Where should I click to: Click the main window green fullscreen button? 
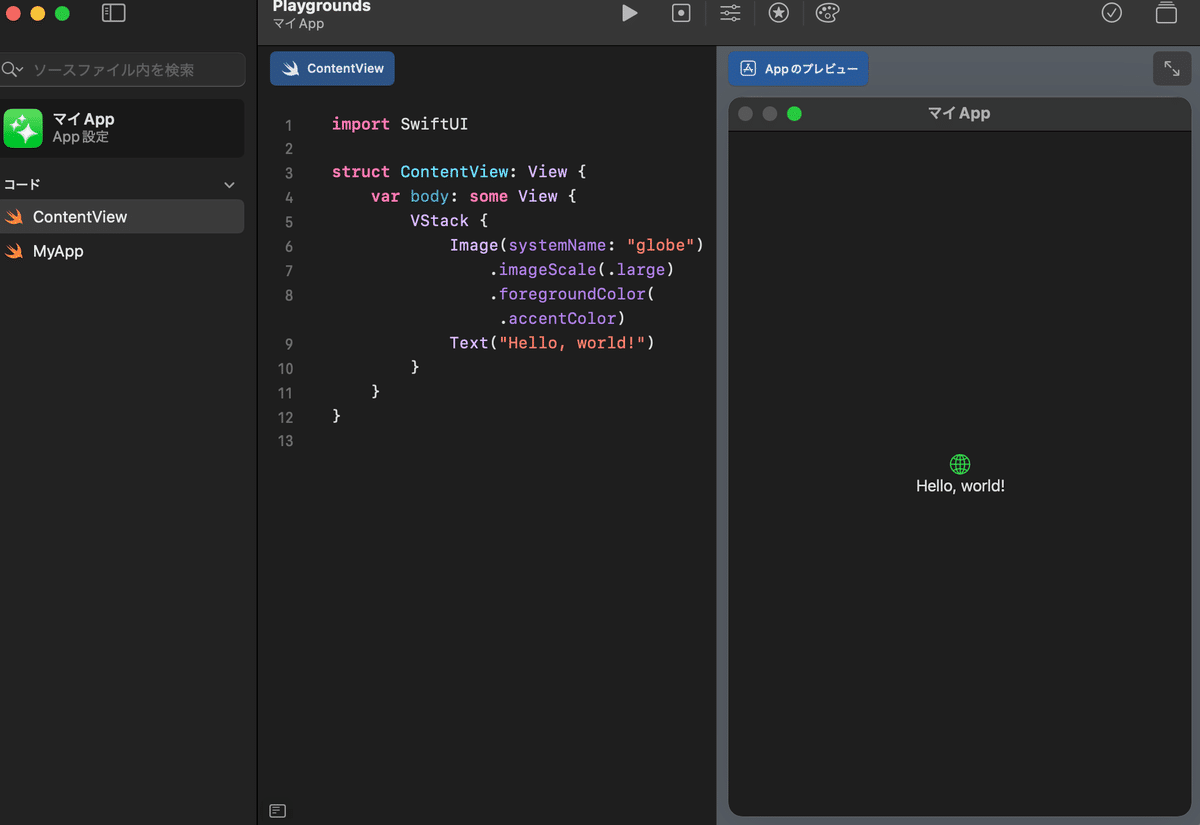pyautogui.click(x=62, y=13)
